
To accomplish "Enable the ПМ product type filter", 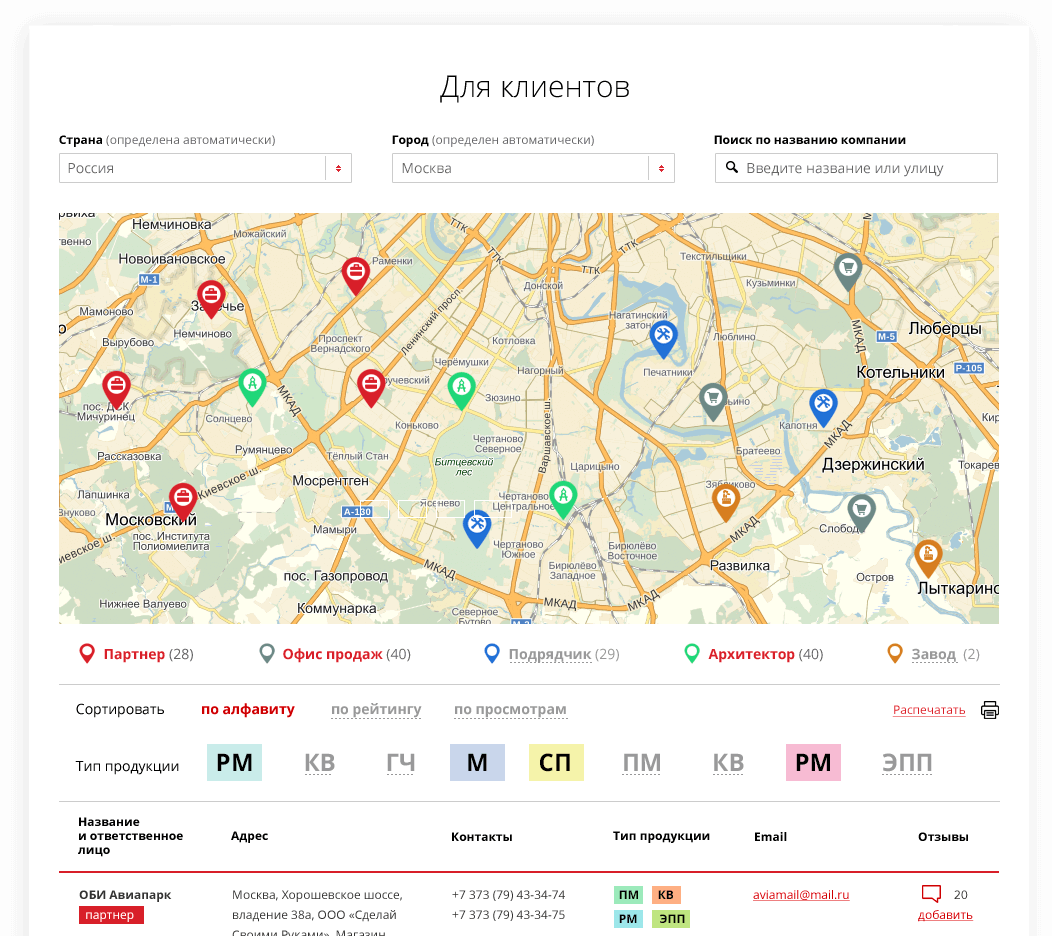I will pyautogui.click(x=641, y=762).
